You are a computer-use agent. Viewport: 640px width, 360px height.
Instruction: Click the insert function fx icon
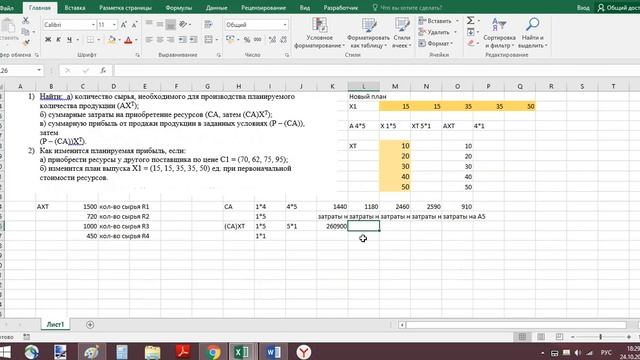[x=103, y=71]
